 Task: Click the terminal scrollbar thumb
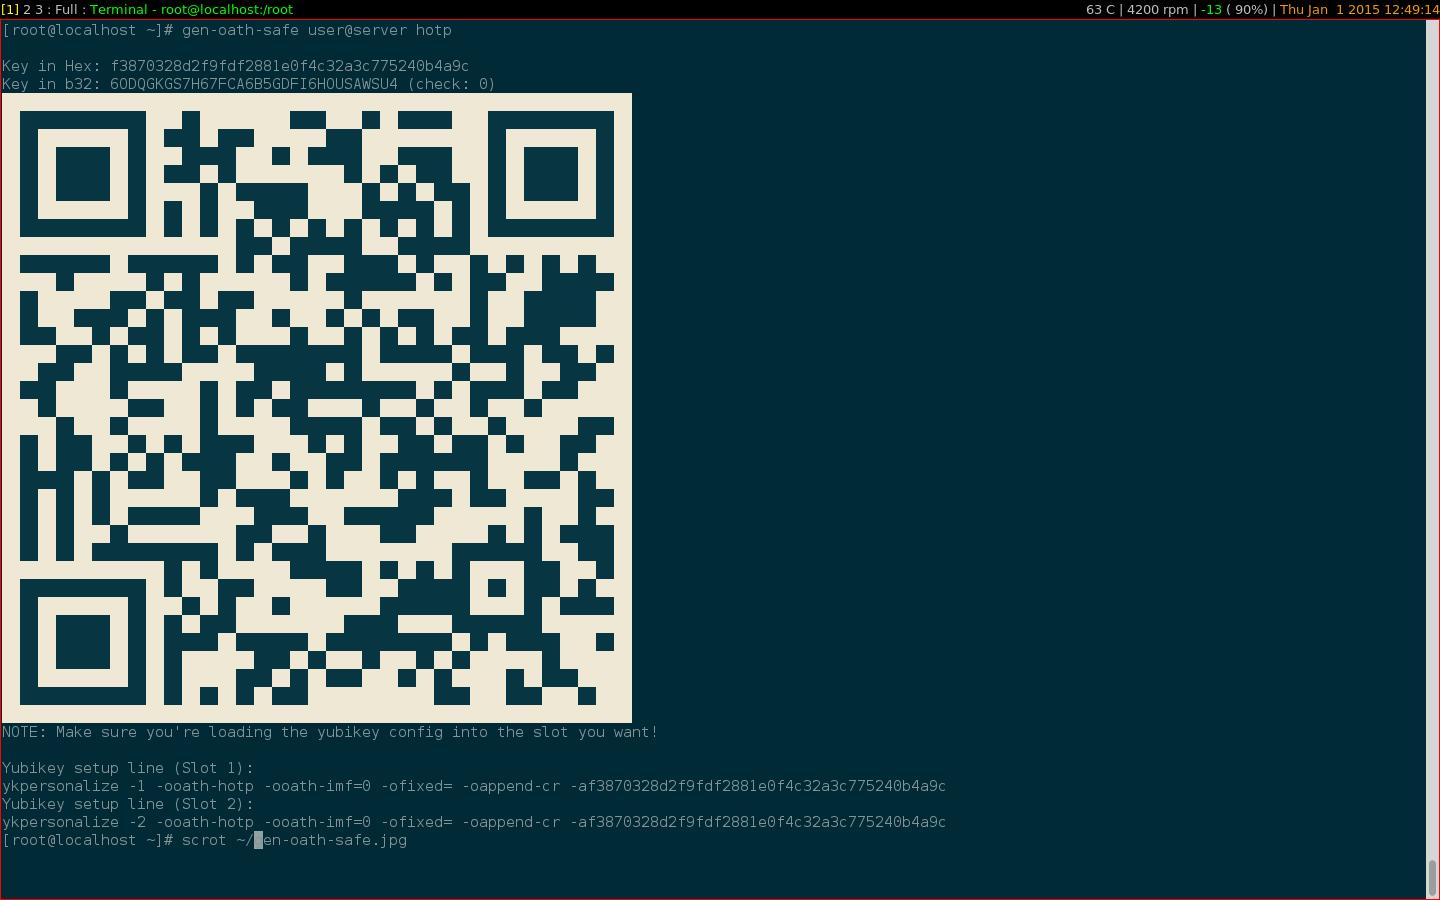1432,878
